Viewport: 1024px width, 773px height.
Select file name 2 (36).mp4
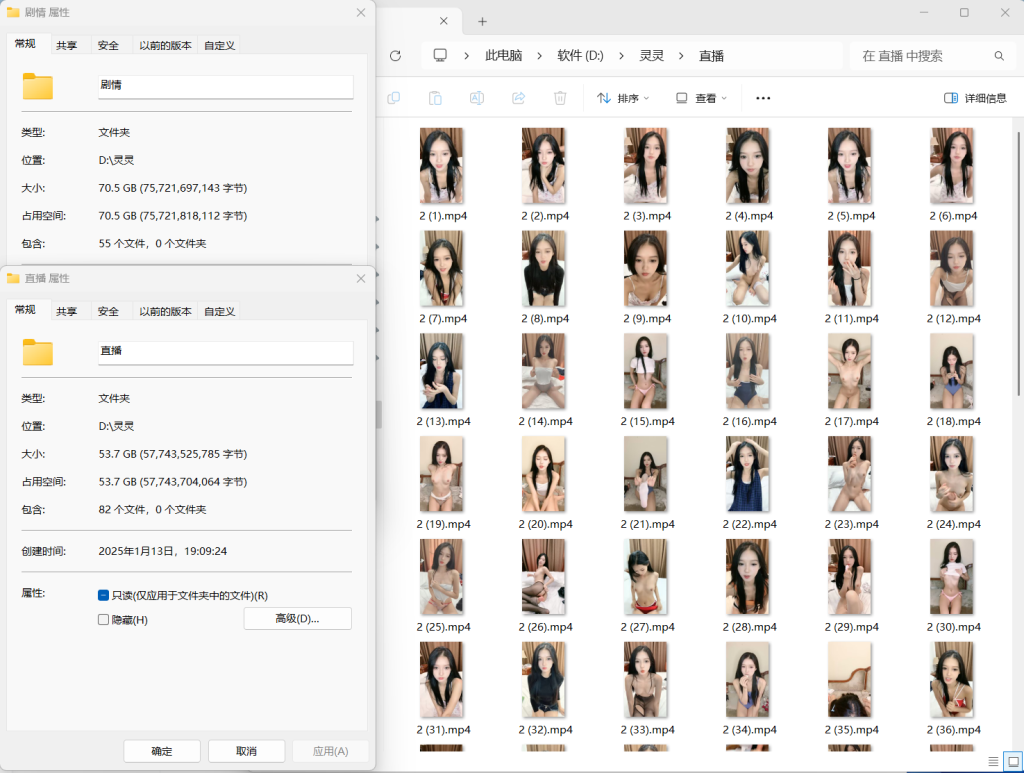(x=953, y=730)
